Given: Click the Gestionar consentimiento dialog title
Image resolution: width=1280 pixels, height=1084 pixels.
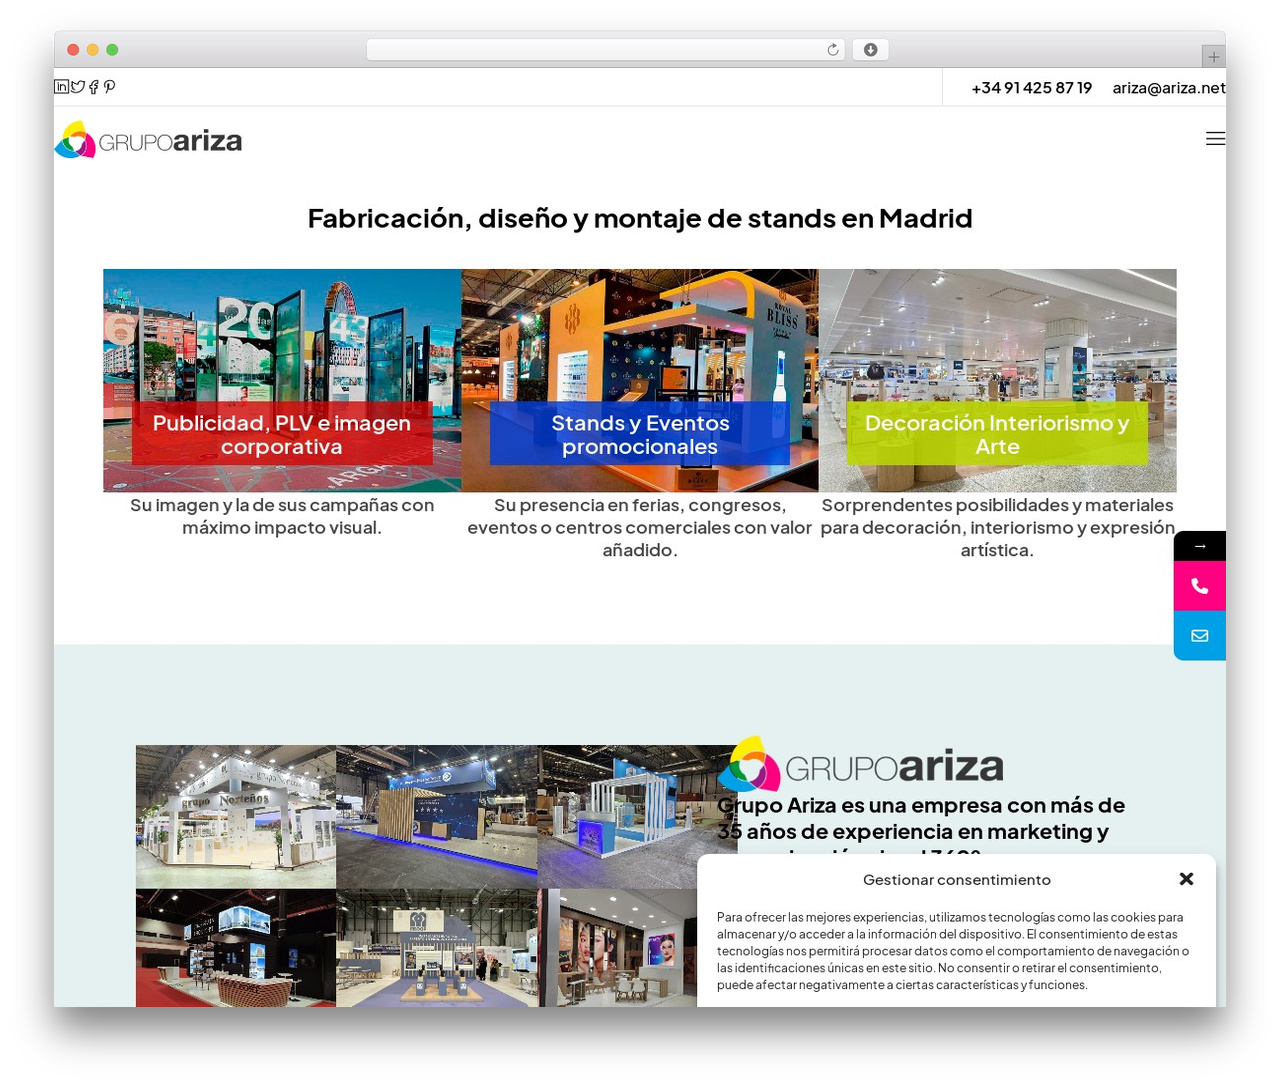Looking at the screenshot, I should pos(957,880).
